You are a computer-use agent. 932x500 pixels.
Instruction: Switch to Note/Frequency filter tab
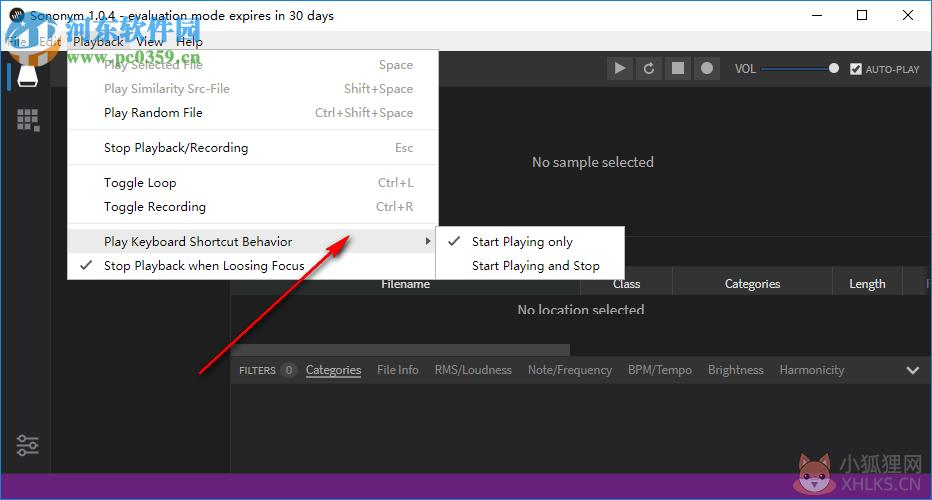point(570,370)
